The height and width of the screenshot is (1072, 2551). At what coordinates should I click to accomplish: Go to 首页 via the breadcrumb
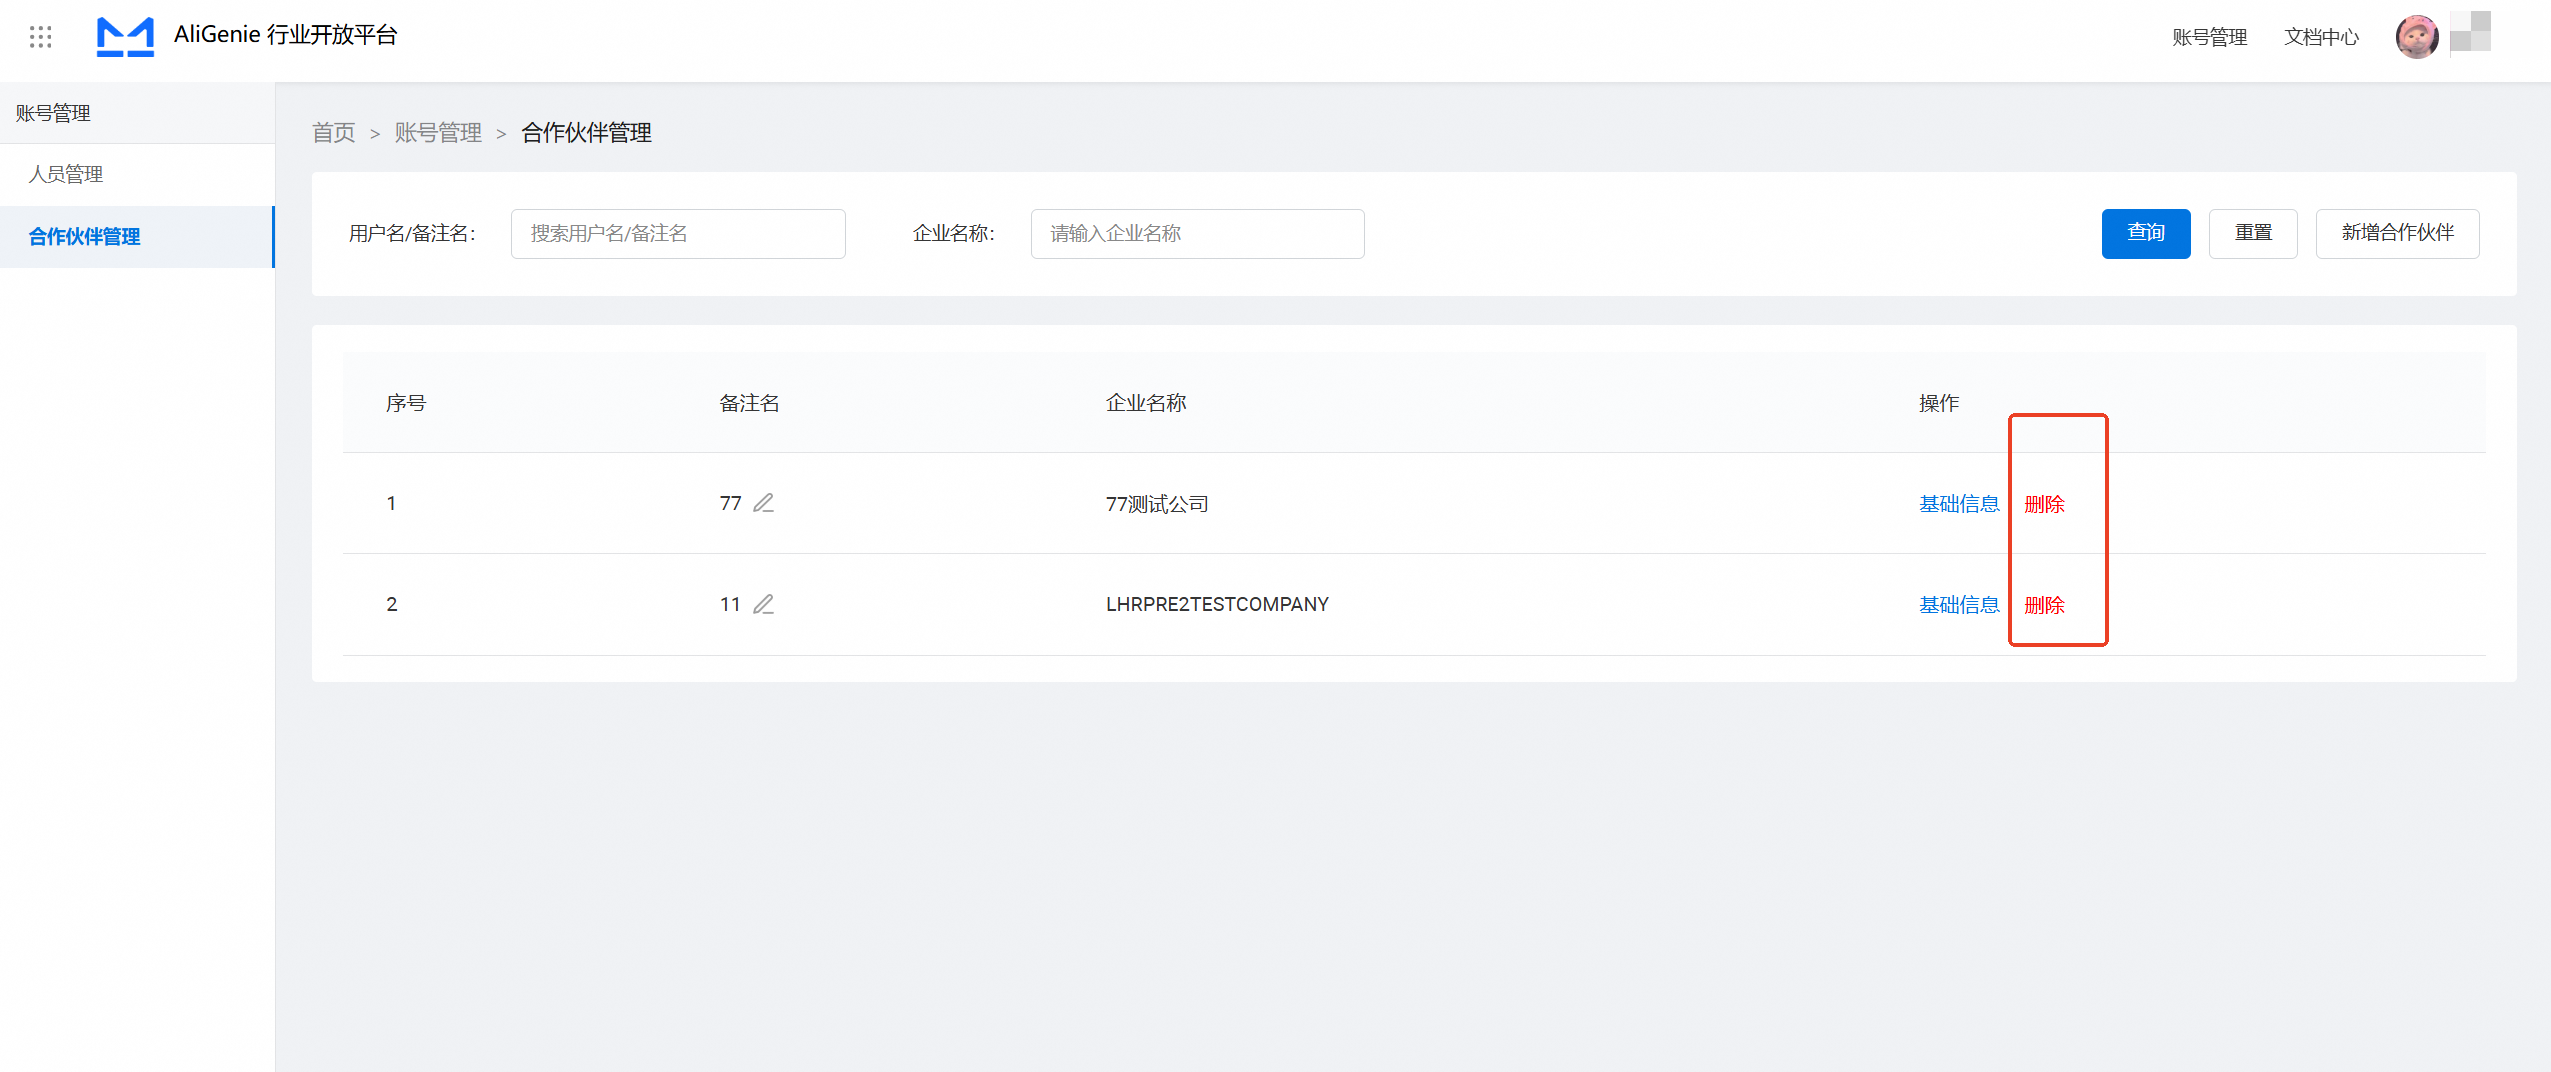click(x=334, y=133)
